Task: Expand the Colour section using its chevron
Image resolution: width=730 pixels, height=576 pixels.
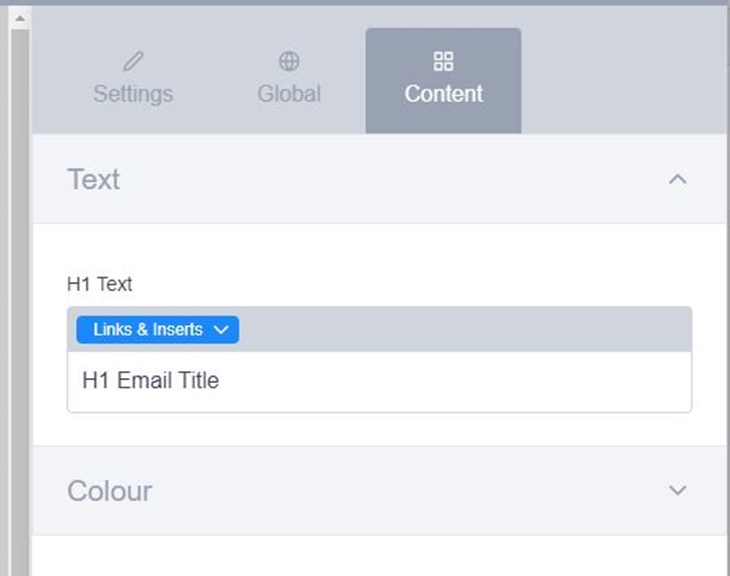Action: coord(678,490)
